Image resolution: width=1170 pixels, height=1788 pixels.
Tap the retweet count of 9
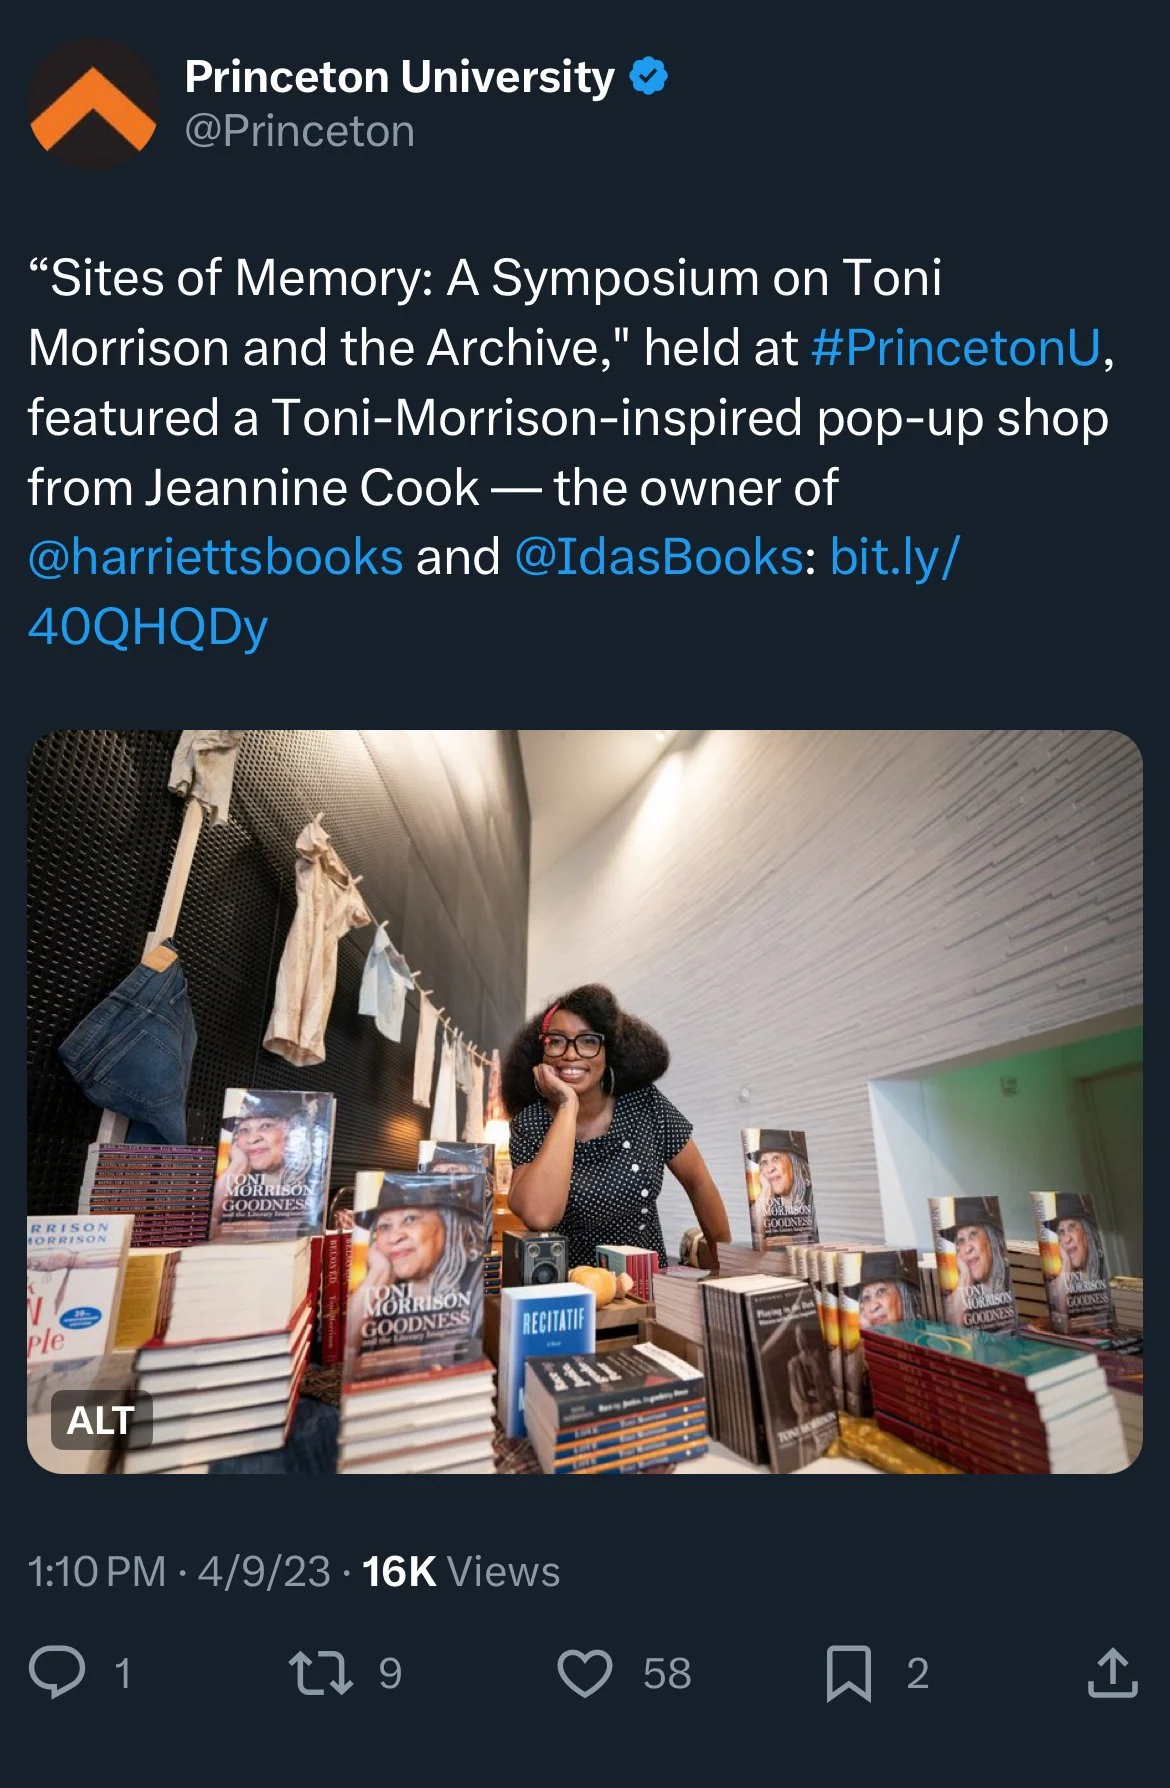click(x=390, y=1673)
